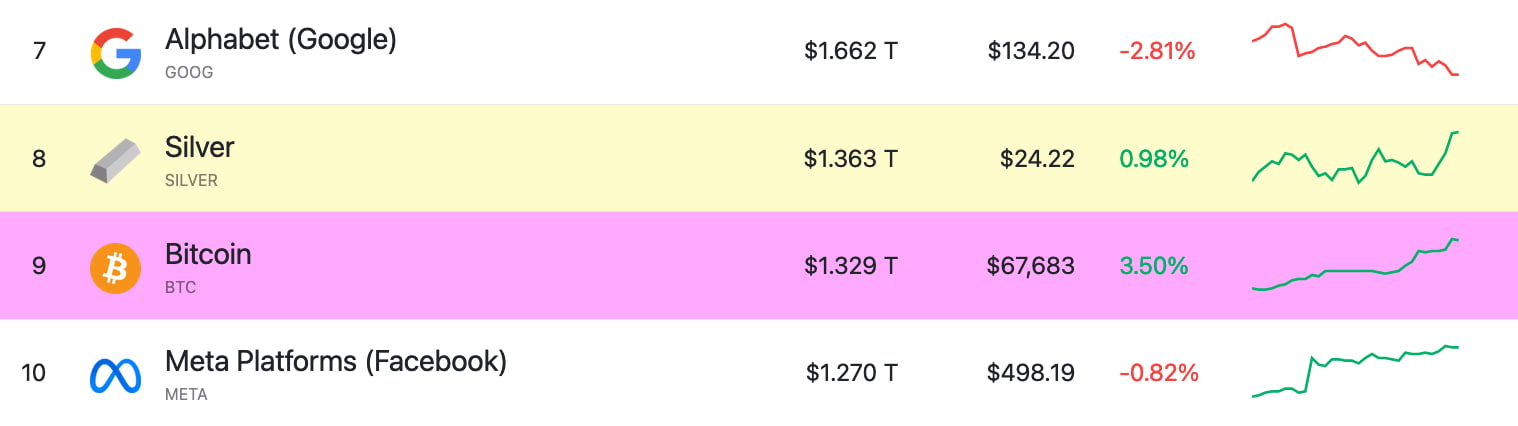Click the Alphabet Google logo icon
The width and height of the screenshot is (1518, 426).
[116, 52]
